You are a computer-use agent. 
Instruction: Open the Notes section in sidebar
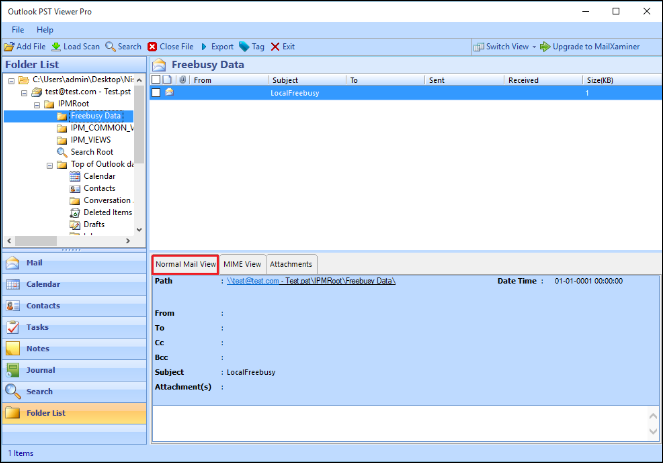coord(74,349)
